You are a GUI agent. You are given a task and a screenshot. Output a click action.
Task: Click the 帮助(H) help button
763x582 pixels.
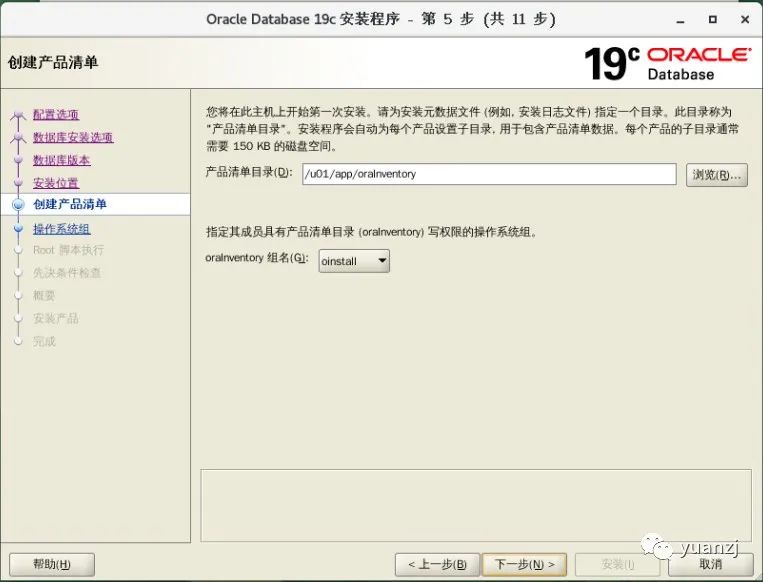(x=52, y=564)
